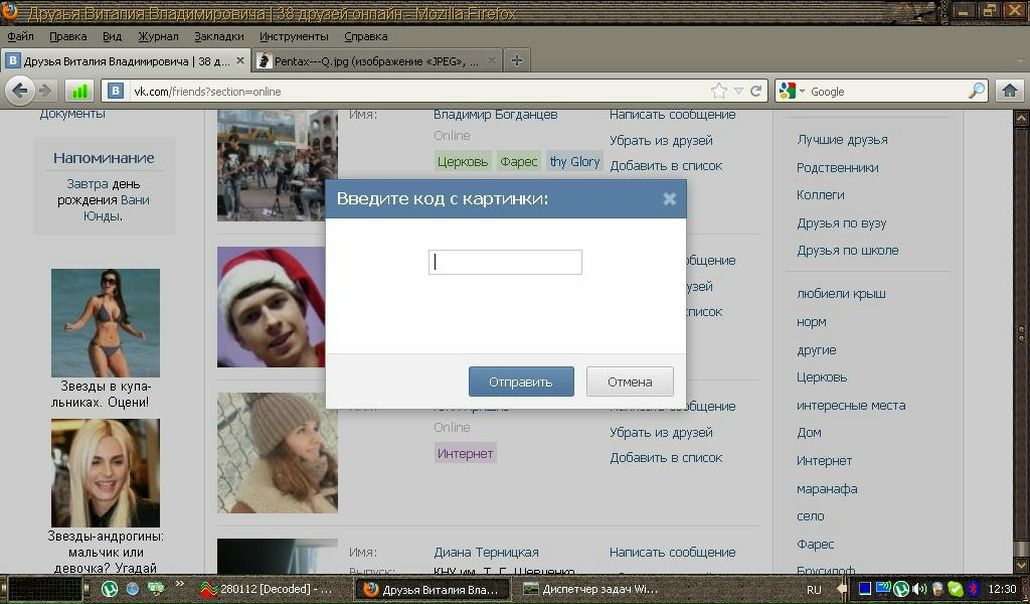The height and width of the screenshot is (604, 1030).
Task: Open the Лучшие друзья friends list
Action: point(842,140)
